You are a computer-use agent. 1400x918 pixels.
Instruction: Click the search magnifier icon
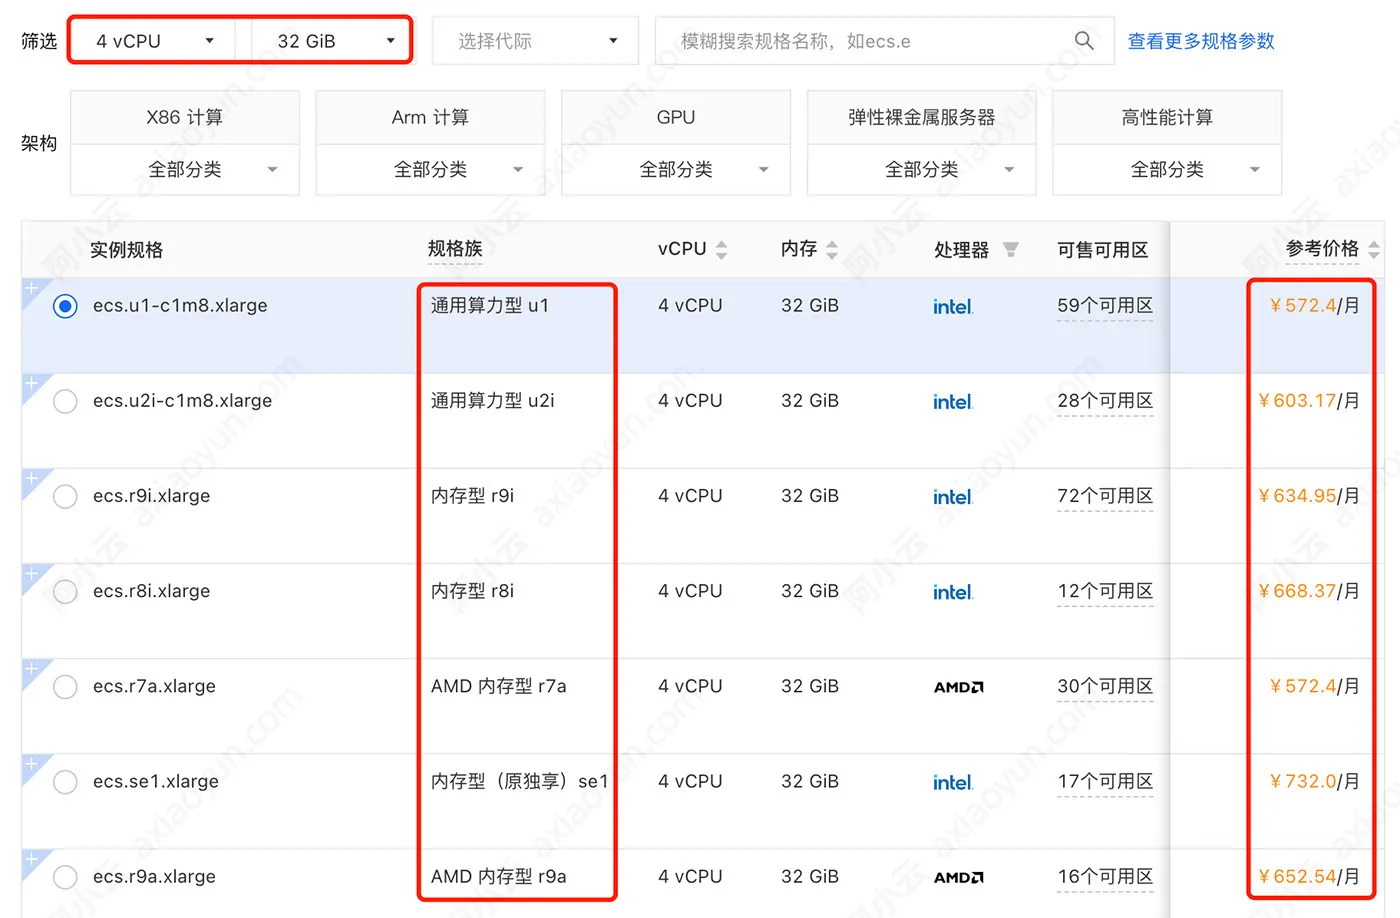coord(1084,41)
